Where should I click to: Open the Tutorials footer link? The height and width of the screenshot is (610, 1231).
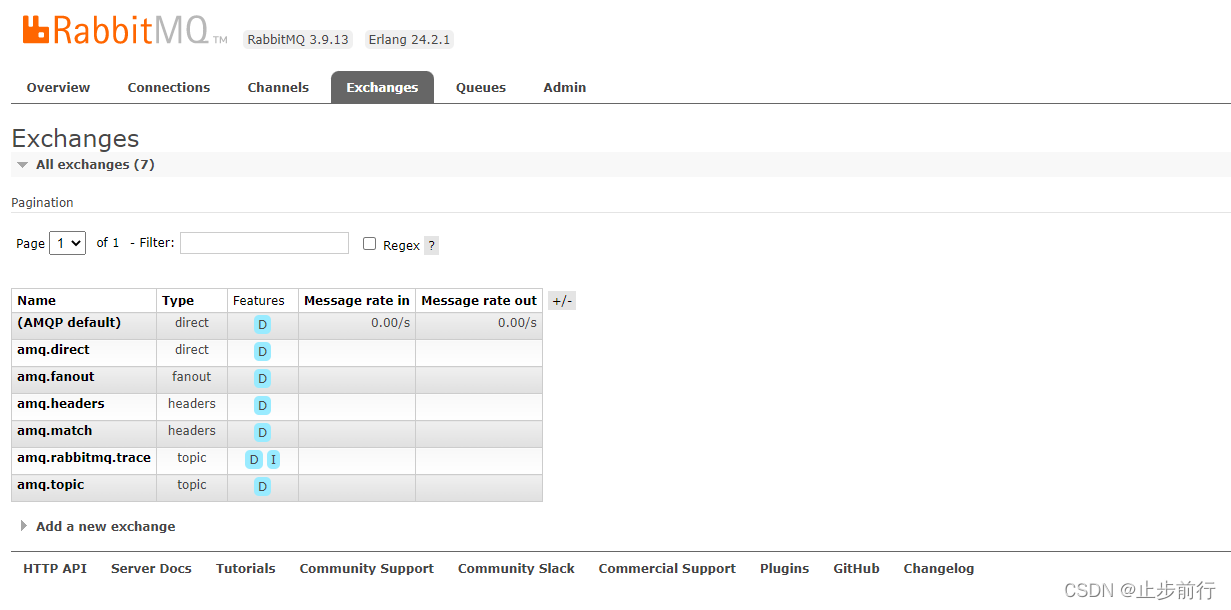click(x=246, y=569)
